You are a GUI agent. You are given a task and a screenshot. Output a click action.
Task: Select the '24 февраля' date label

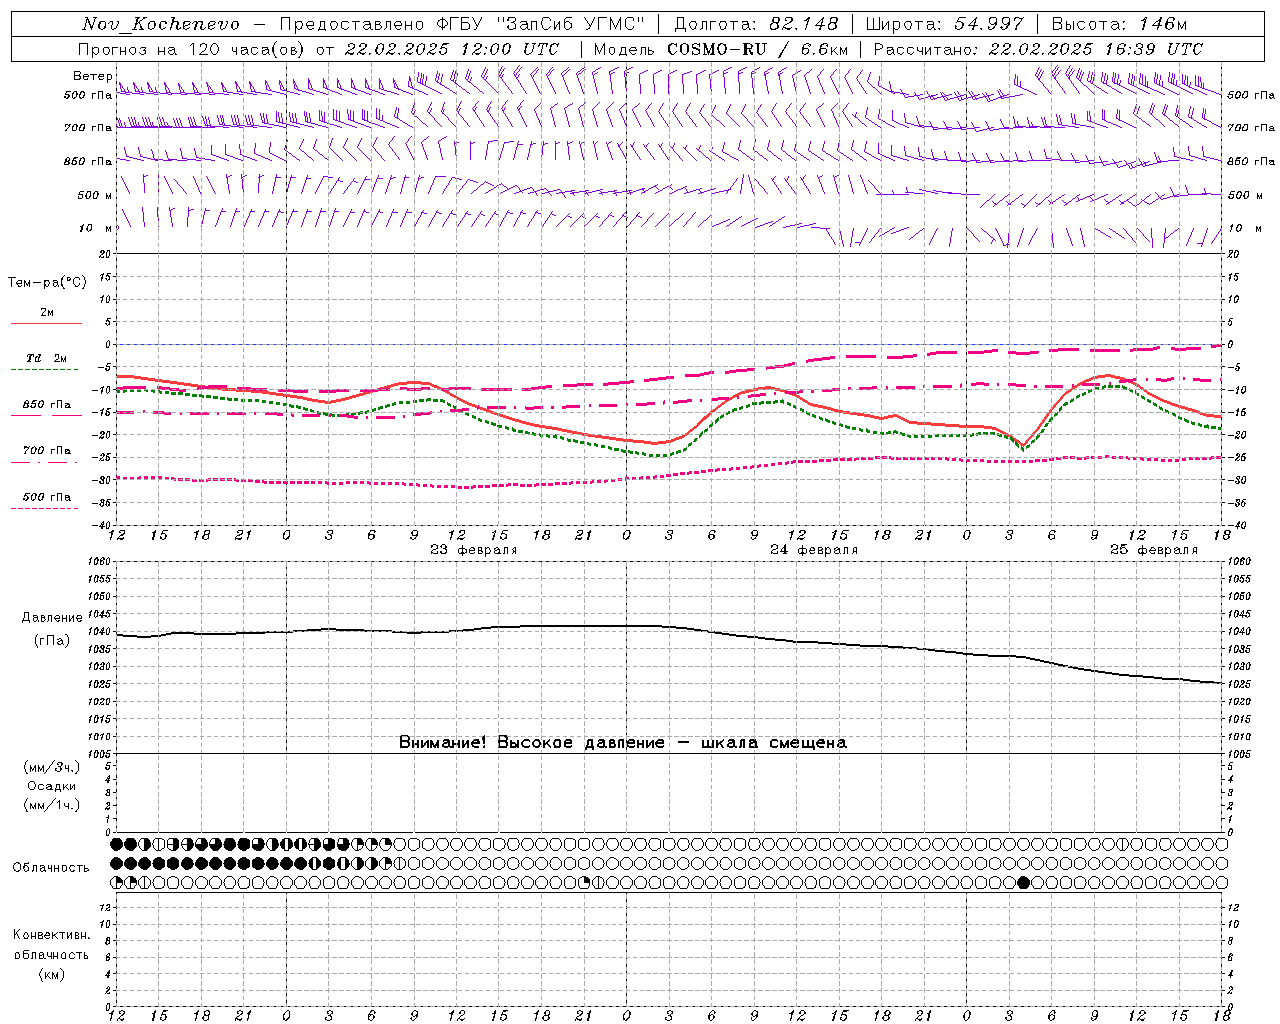(x=814, y=550)
